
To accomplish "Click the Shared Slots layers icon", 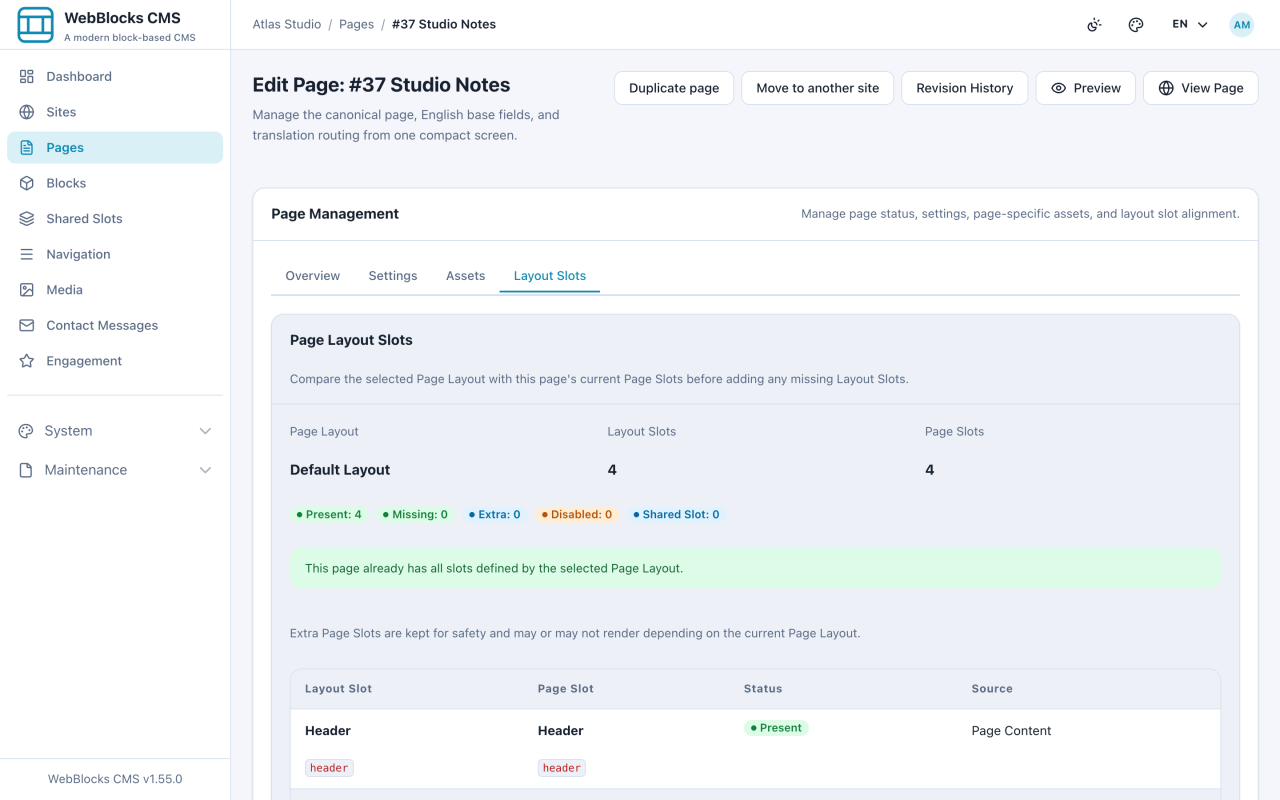I will point(27,219).
